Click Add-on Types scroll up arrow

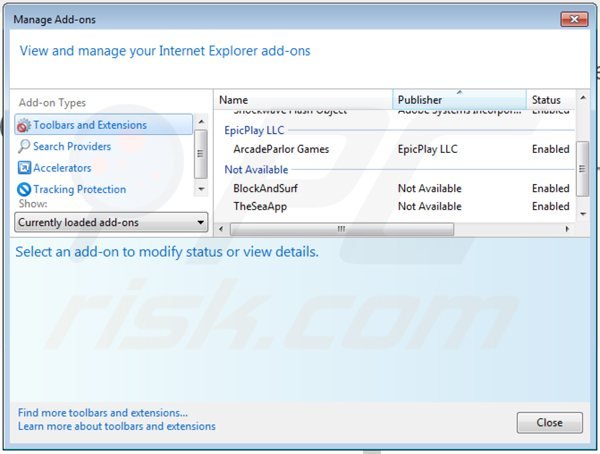coord(201,122)
